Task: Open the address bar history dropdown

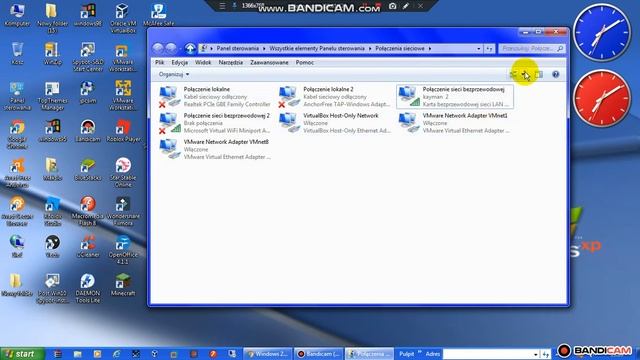Action: tap(478, 49)
